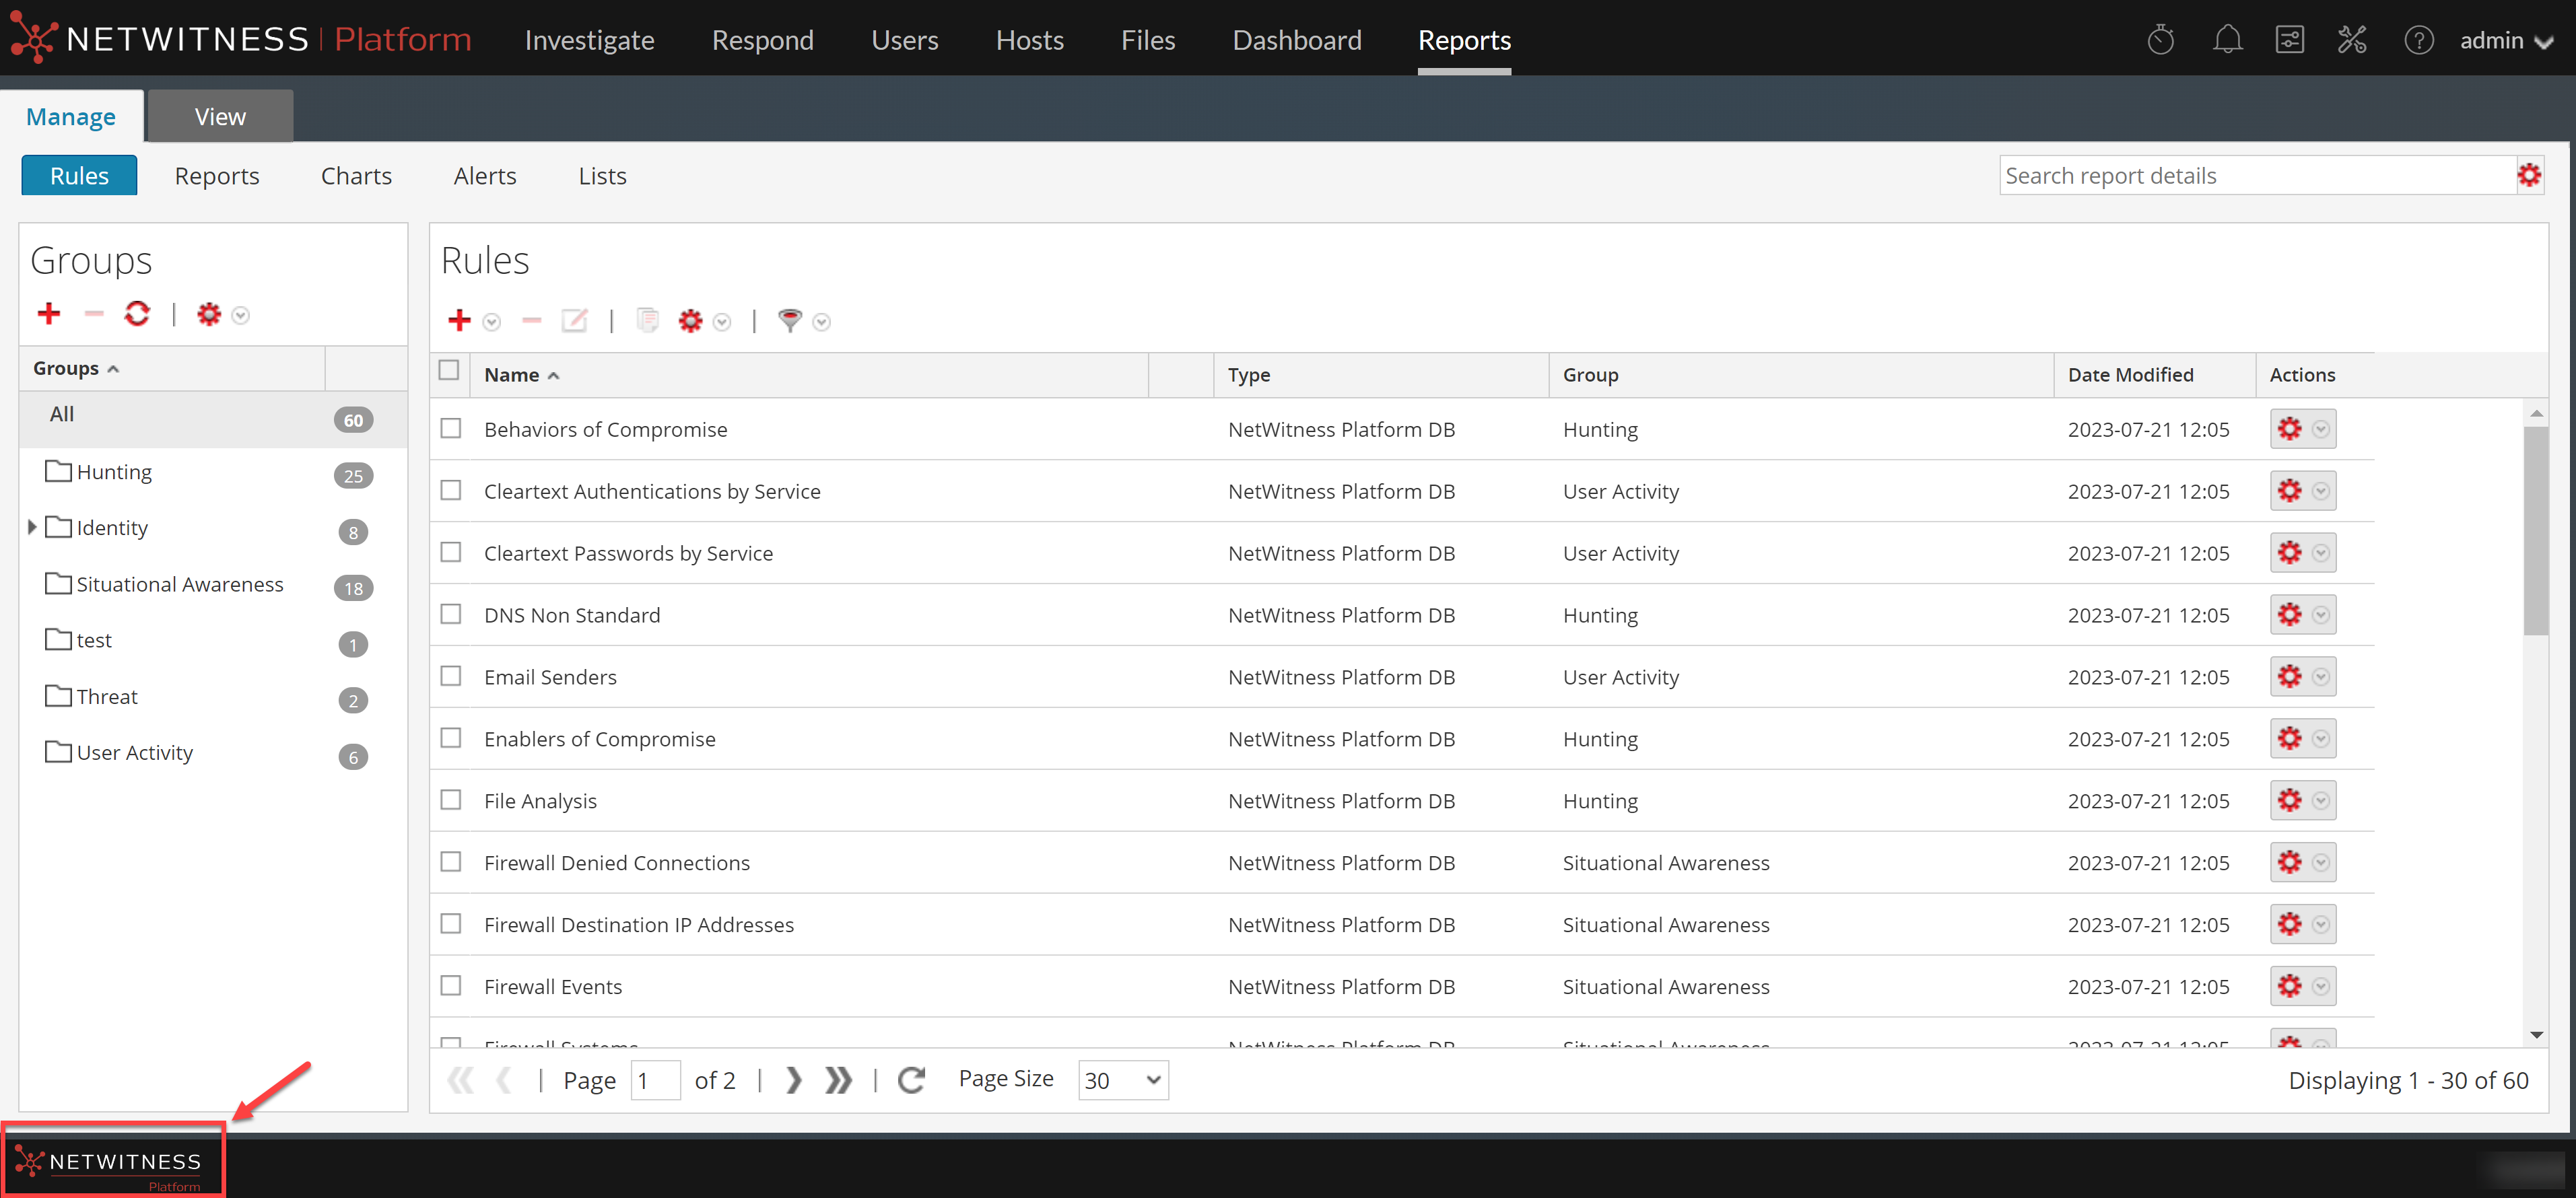Switch to the View tab
Viewport: 2576px width, 1198px height.
point(220,117)
